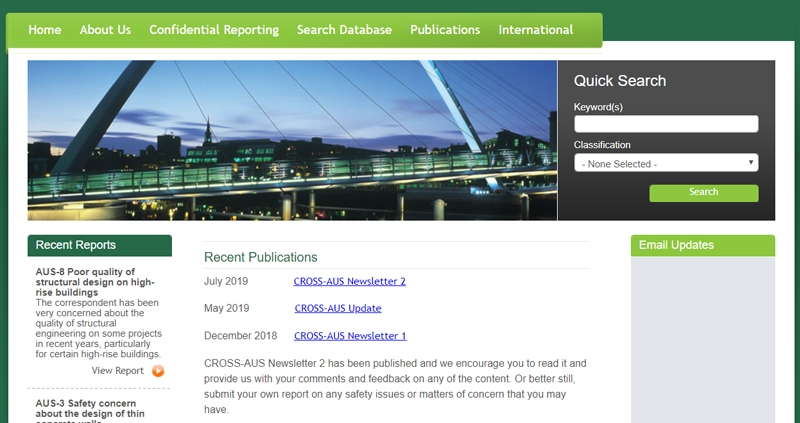
Task: Open the CROSS-AUS Update link
Action: pyautogui.click(x=337, y=308)
